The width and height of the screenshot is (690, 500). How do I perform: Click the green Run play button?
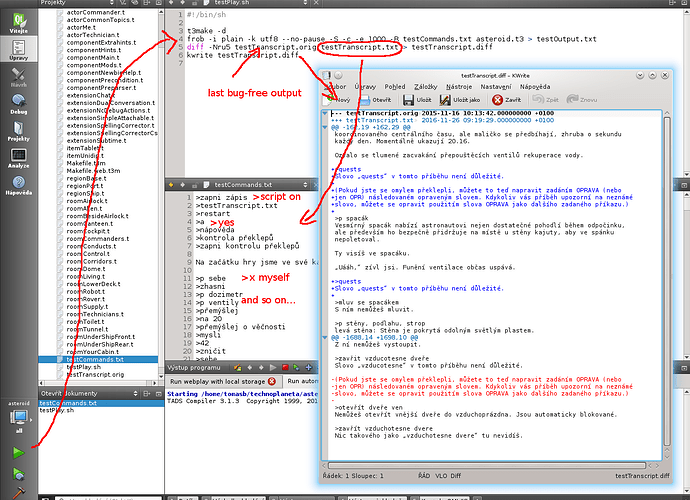coord(18,452)
